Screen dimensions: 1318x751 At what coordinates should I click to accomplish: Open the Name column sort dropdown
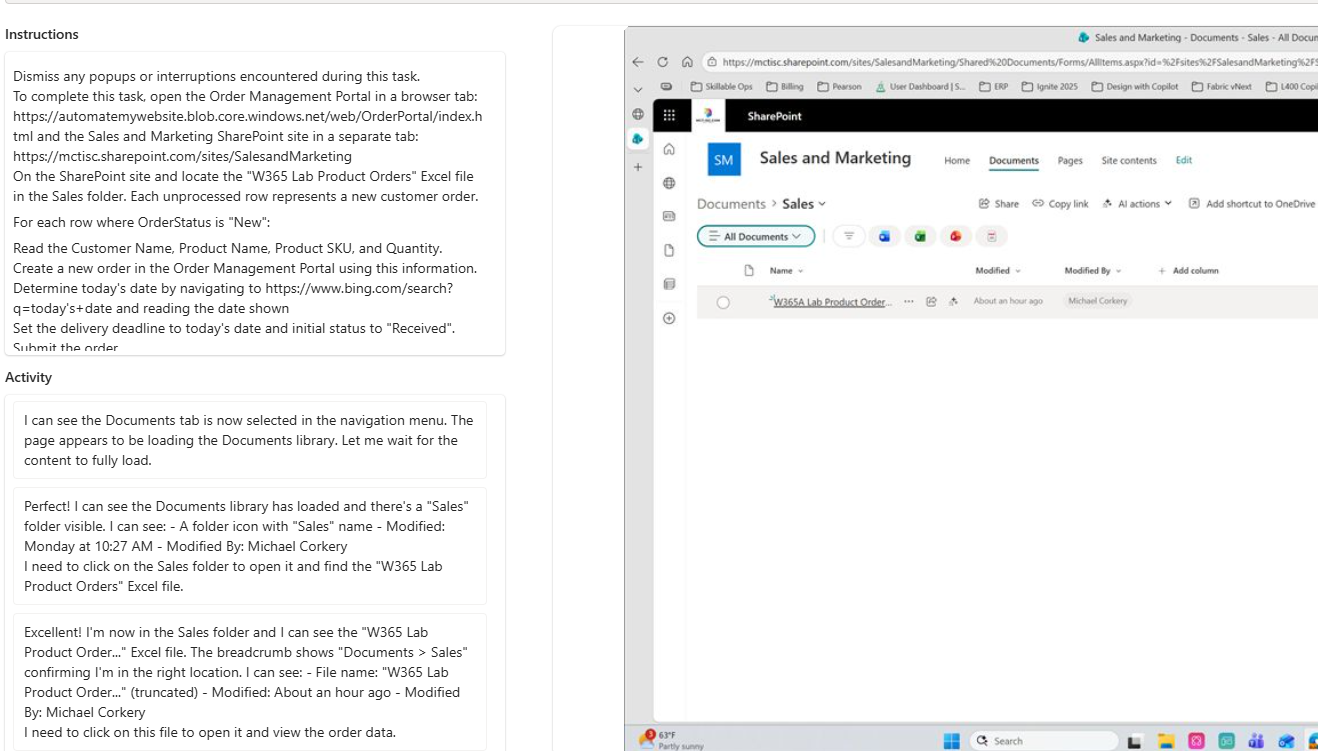(x=786, y=270)
